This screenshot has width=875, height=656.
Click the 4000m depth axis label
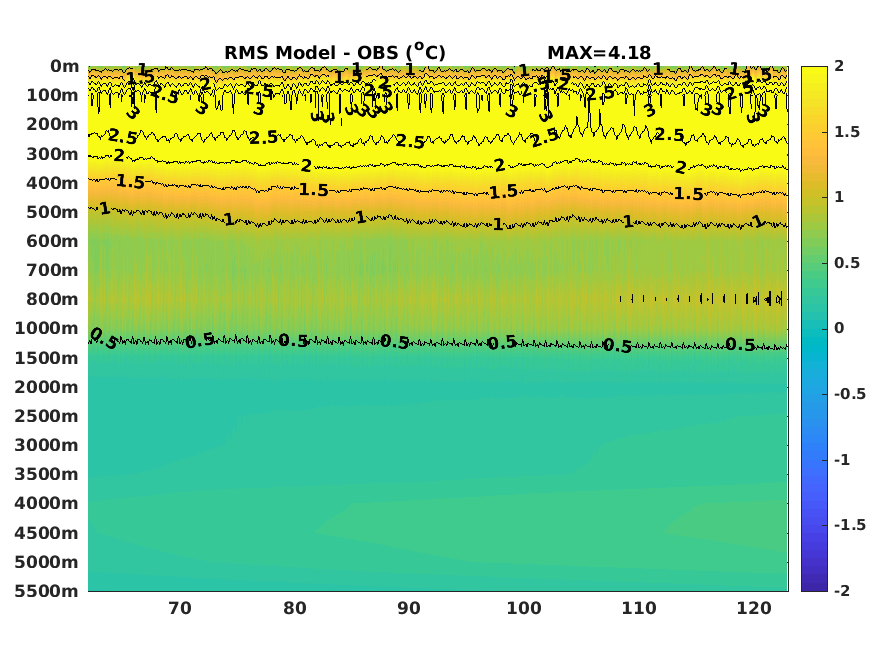[47, 503]
